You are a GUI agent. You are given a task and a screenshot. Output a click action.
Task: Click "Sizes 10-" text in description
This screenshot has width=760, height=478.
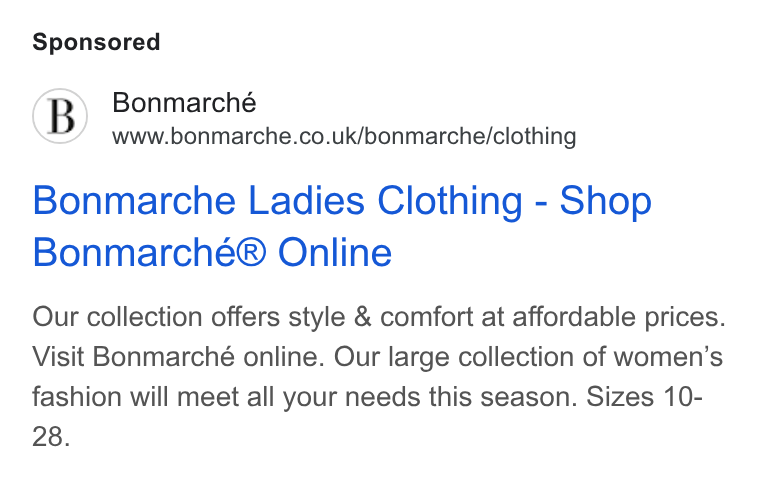pyautogui.click(x=644, y=397)
